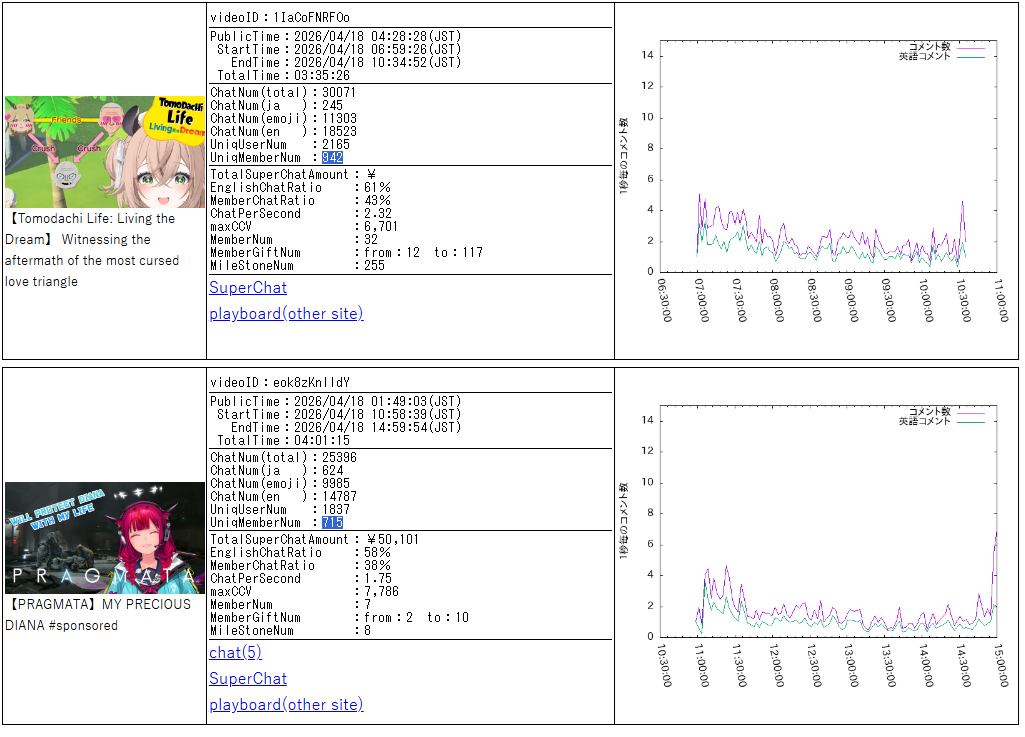Click the Tomodachi Life stream title text
The width and height of the screenshot is (1025, 737).
point(92,250)
